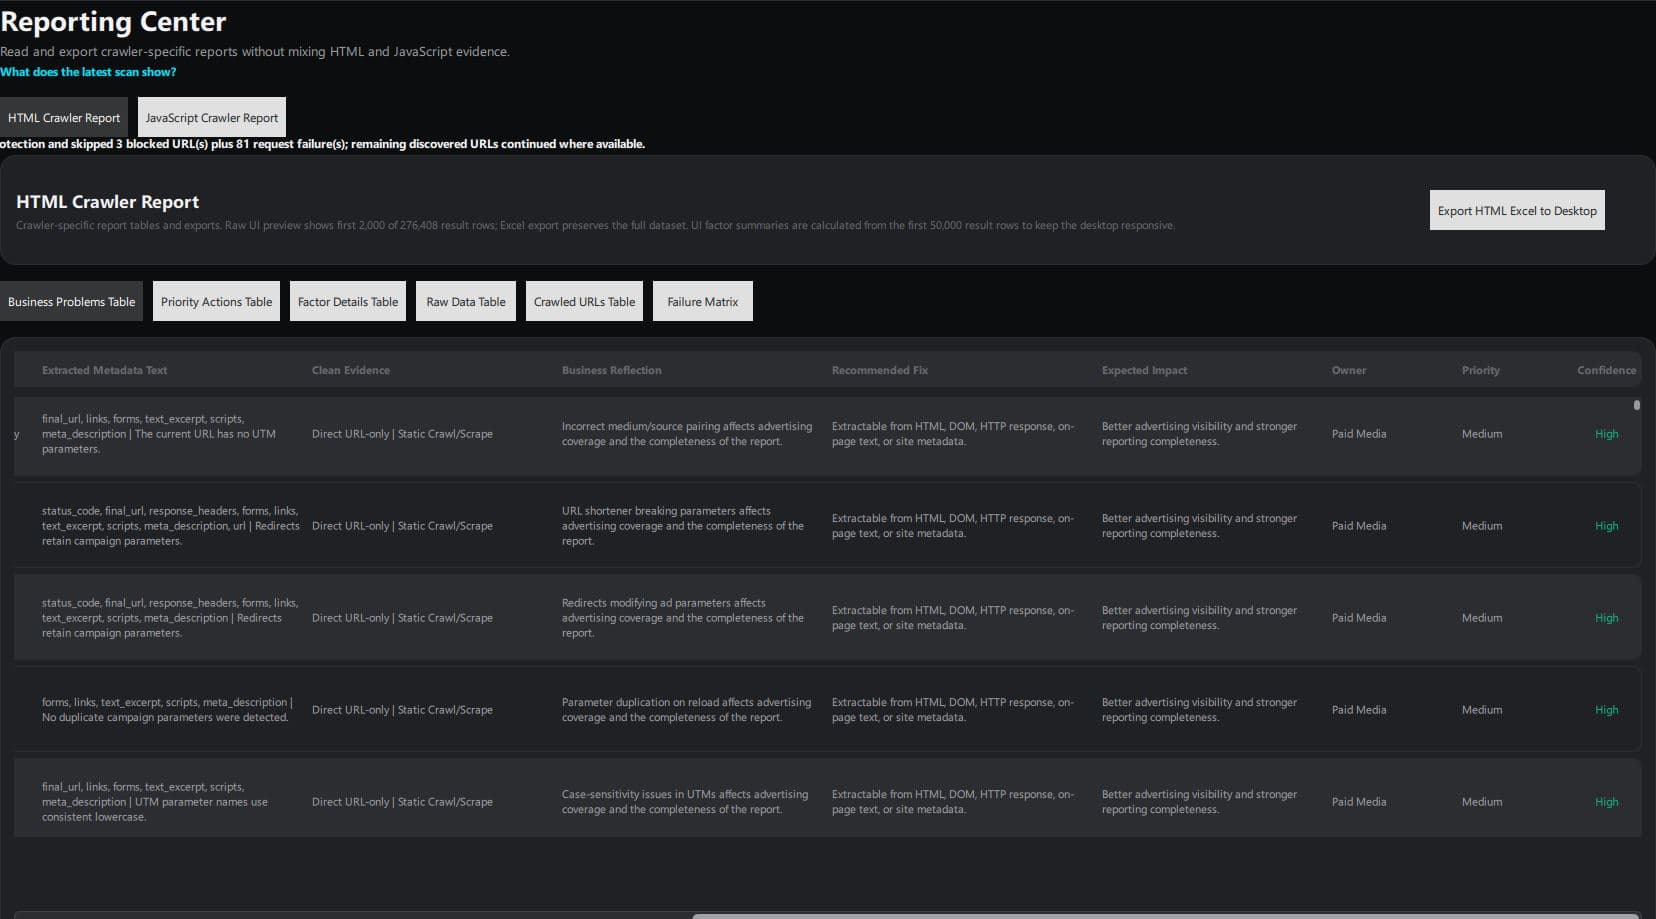The width and height of the screenshot is (1656, 919).
Task: Click the Priority column header
Action: pyautogui.click(x=1481, y=370)
